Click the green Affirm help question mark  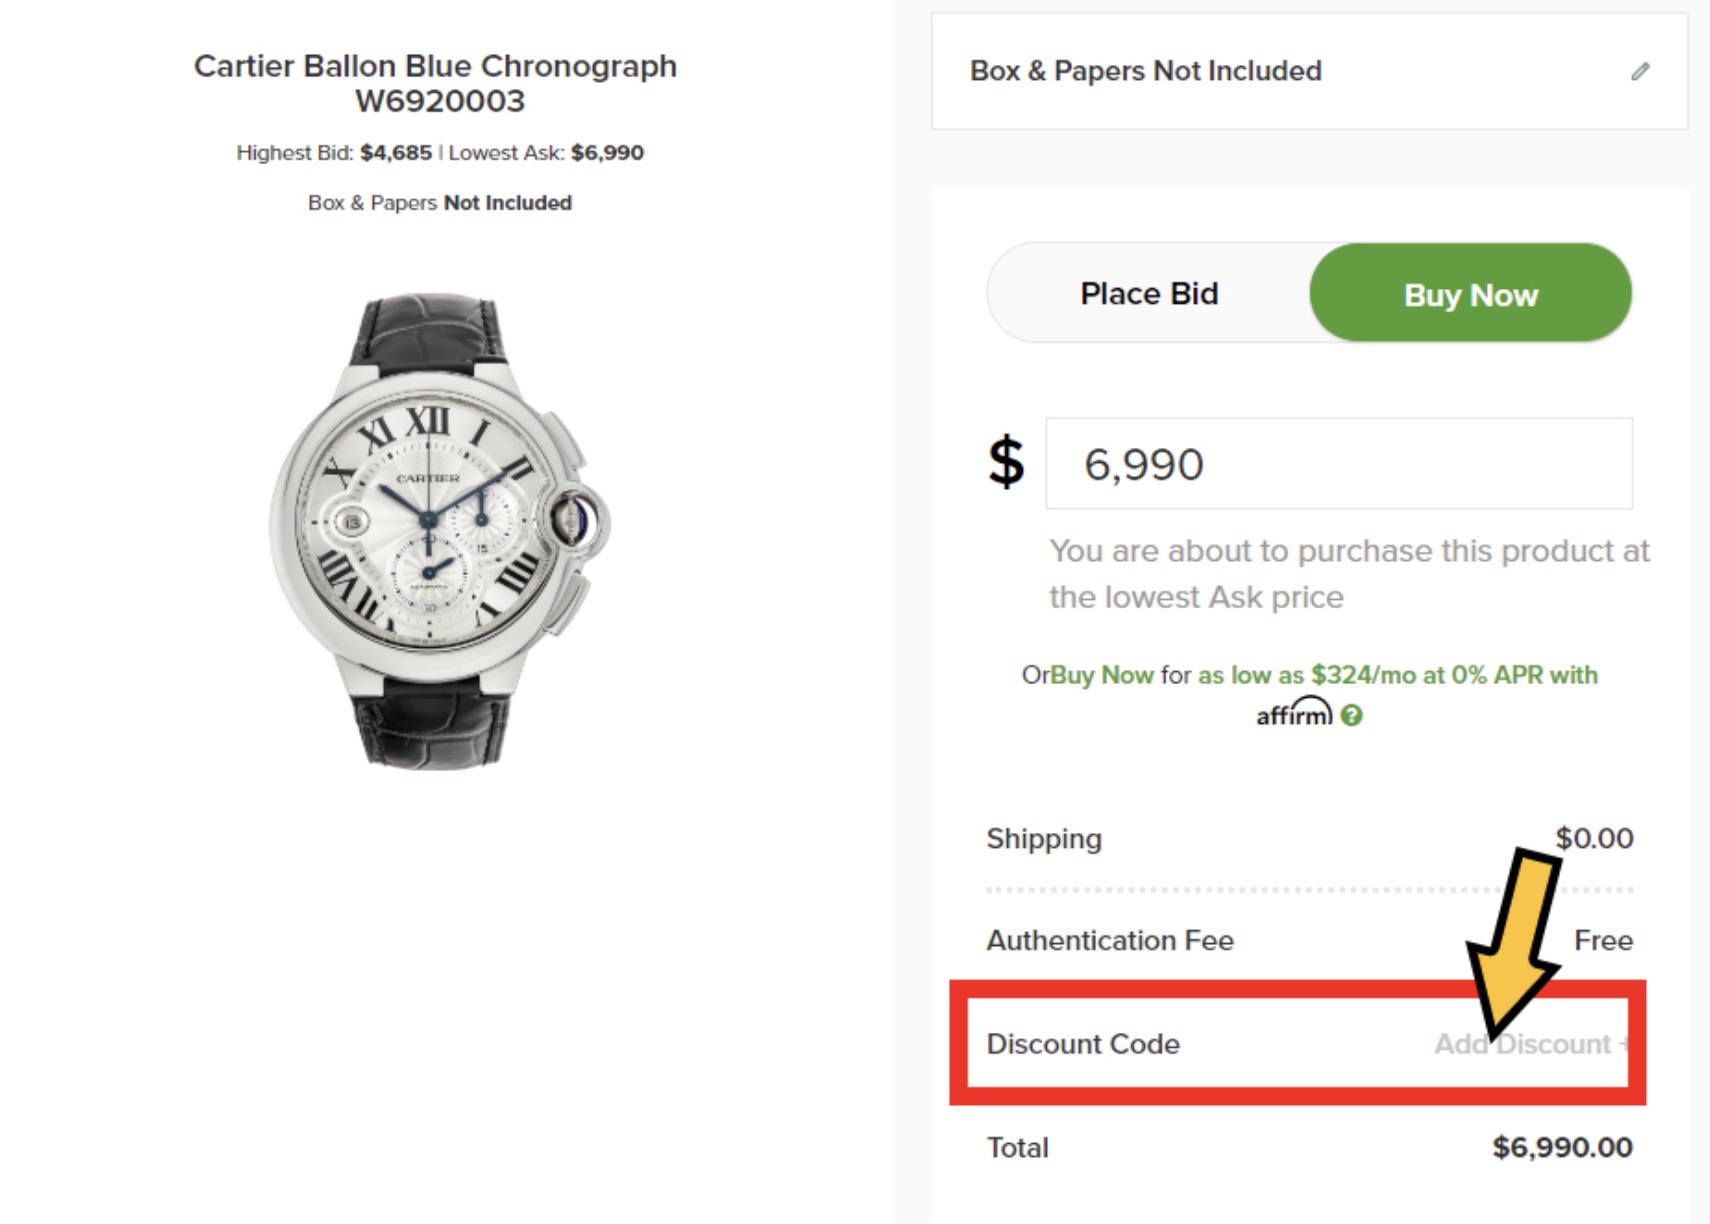point(1352,716)
